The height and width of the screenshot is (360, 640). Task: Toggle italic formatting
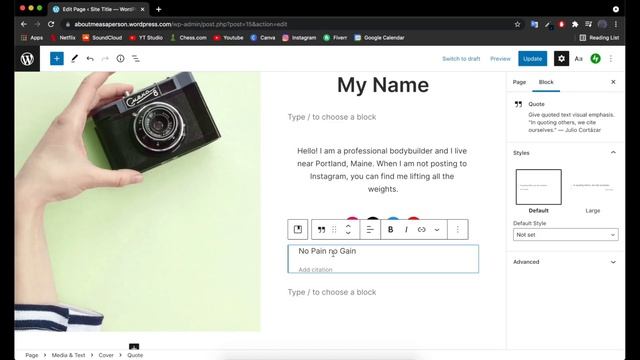[x=406, y=230]
